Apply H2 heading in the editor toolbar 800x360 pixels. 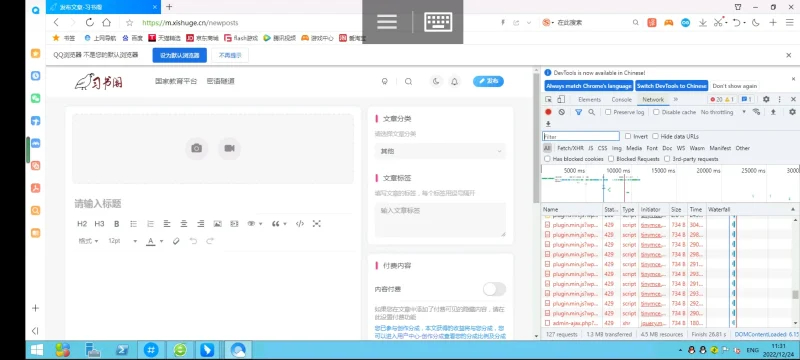point(82,224)
